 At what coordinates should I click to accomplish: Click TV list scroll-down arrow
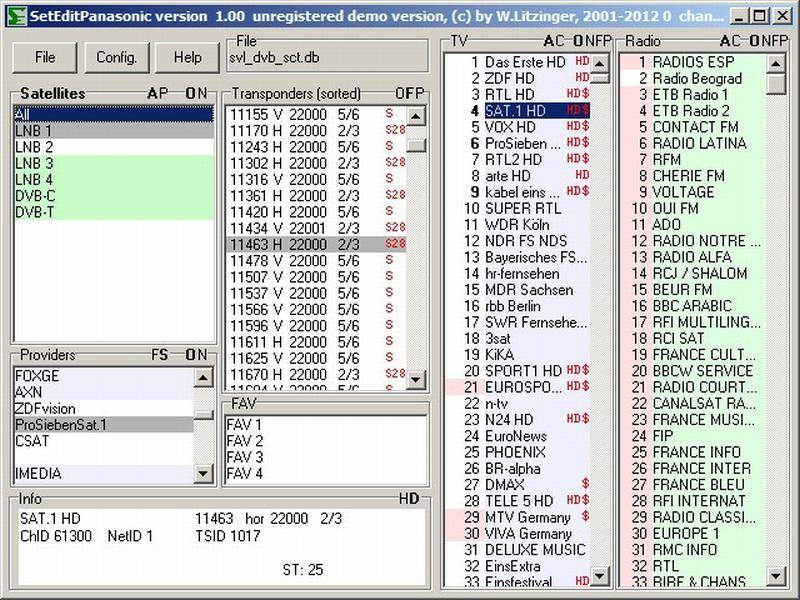pyautogui.click(x=599, y=576)
